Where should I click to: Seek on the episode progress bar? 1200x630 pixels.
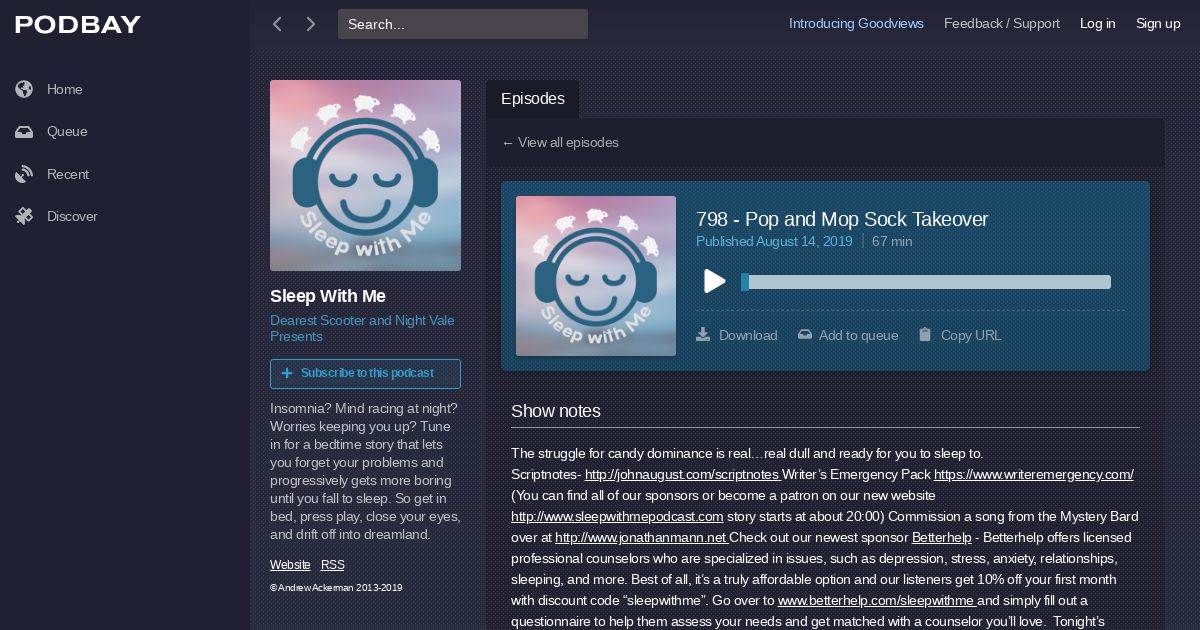[x=926, y=282]
